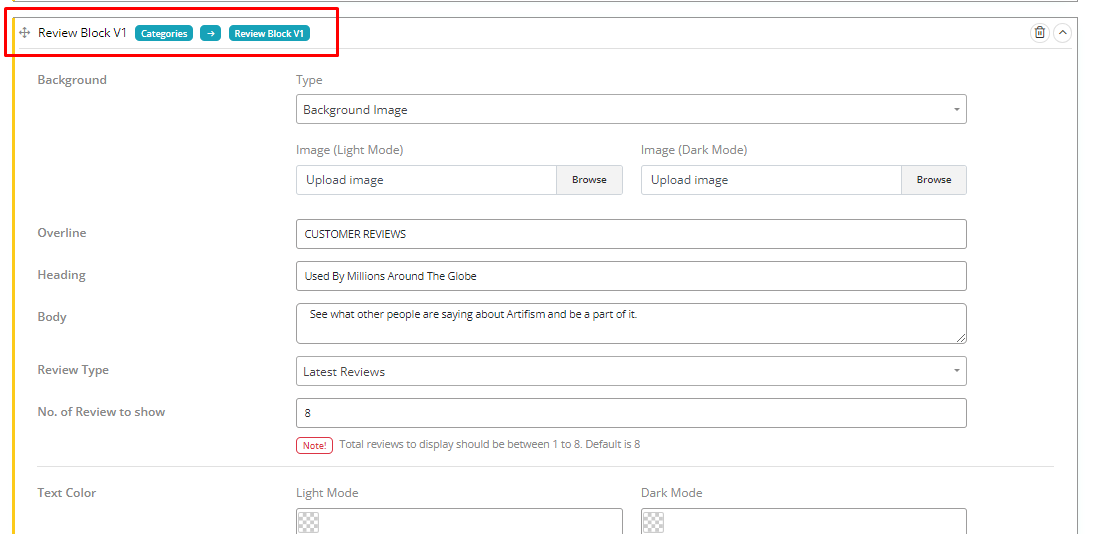This screenshot has width=1098, height=534.
Task: Click inside the Body textarea
Action: pos(631,323)
